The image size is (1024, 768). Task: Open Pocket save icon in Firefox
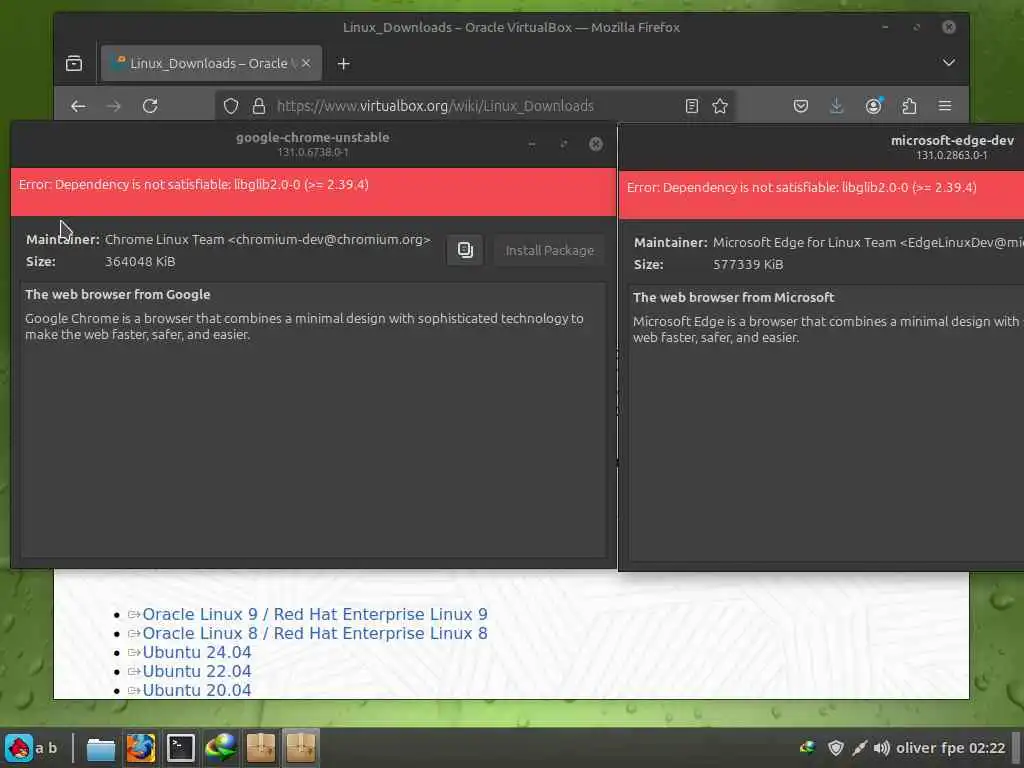[x=801, y=106]
